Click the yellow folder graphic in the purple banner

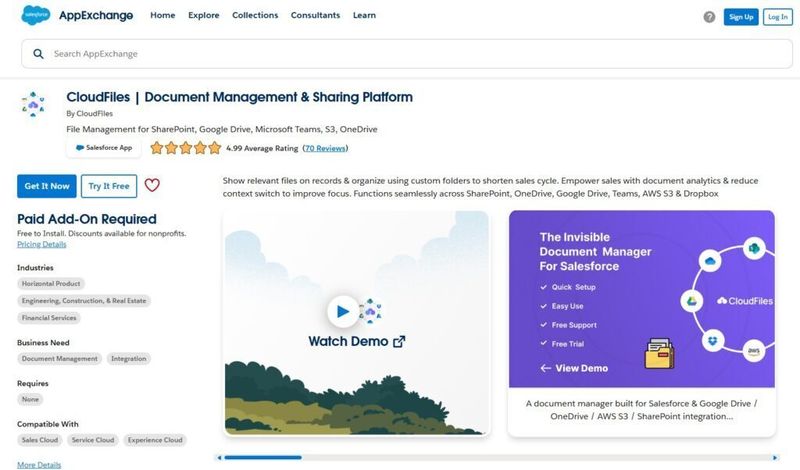pyautogui.click(x=659, y=353)
